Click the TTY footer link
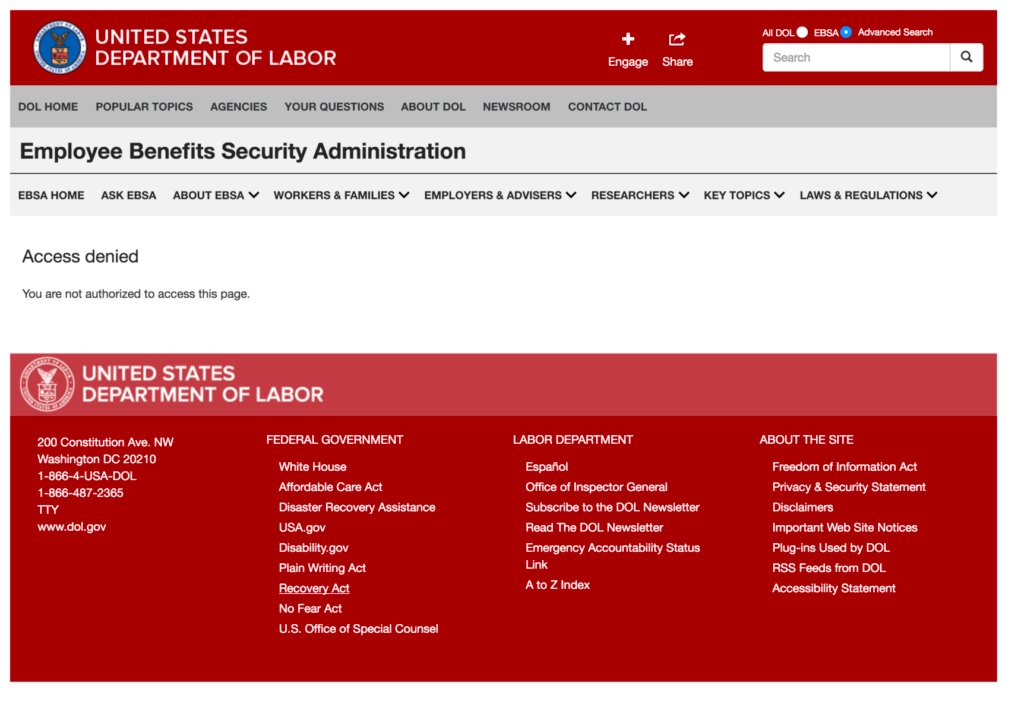 [x=48, y=510]
